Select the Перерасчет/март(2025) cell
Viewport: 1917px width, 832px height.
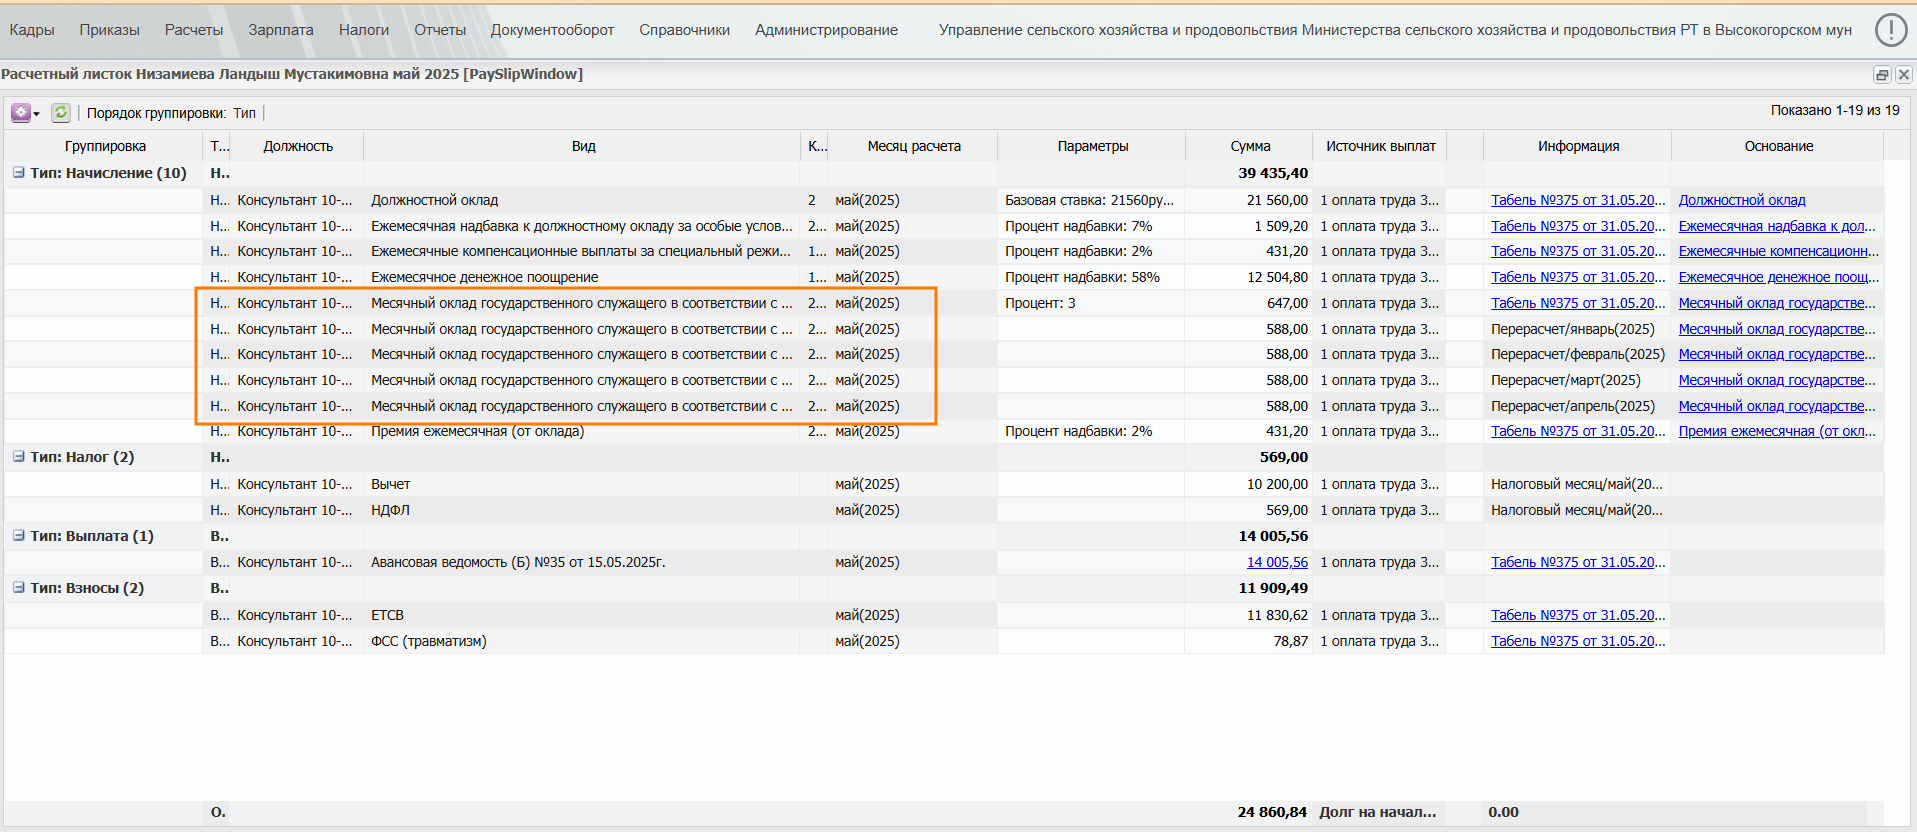click(x=1578, y=380)
